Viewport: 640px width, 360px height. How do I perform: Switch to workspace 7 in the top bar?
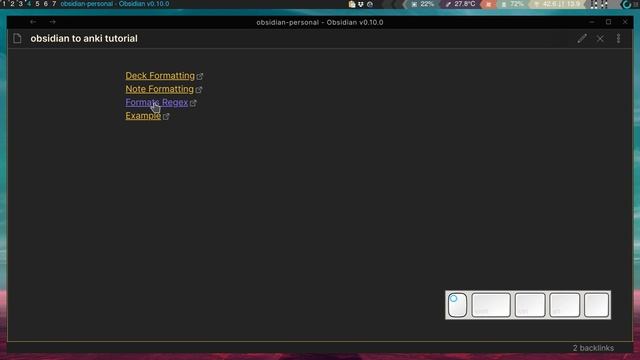pos(54,4)
